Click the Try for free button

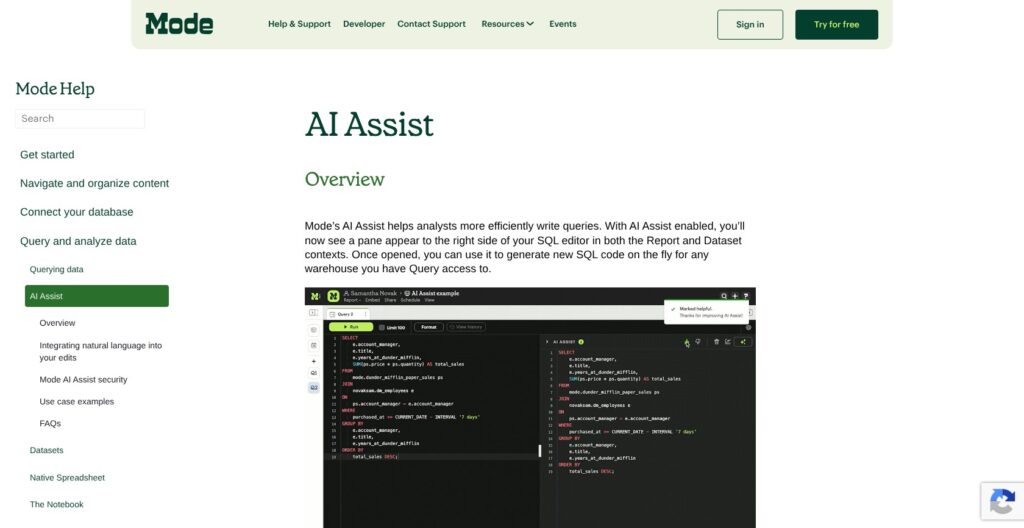click(x=836, y=25)
